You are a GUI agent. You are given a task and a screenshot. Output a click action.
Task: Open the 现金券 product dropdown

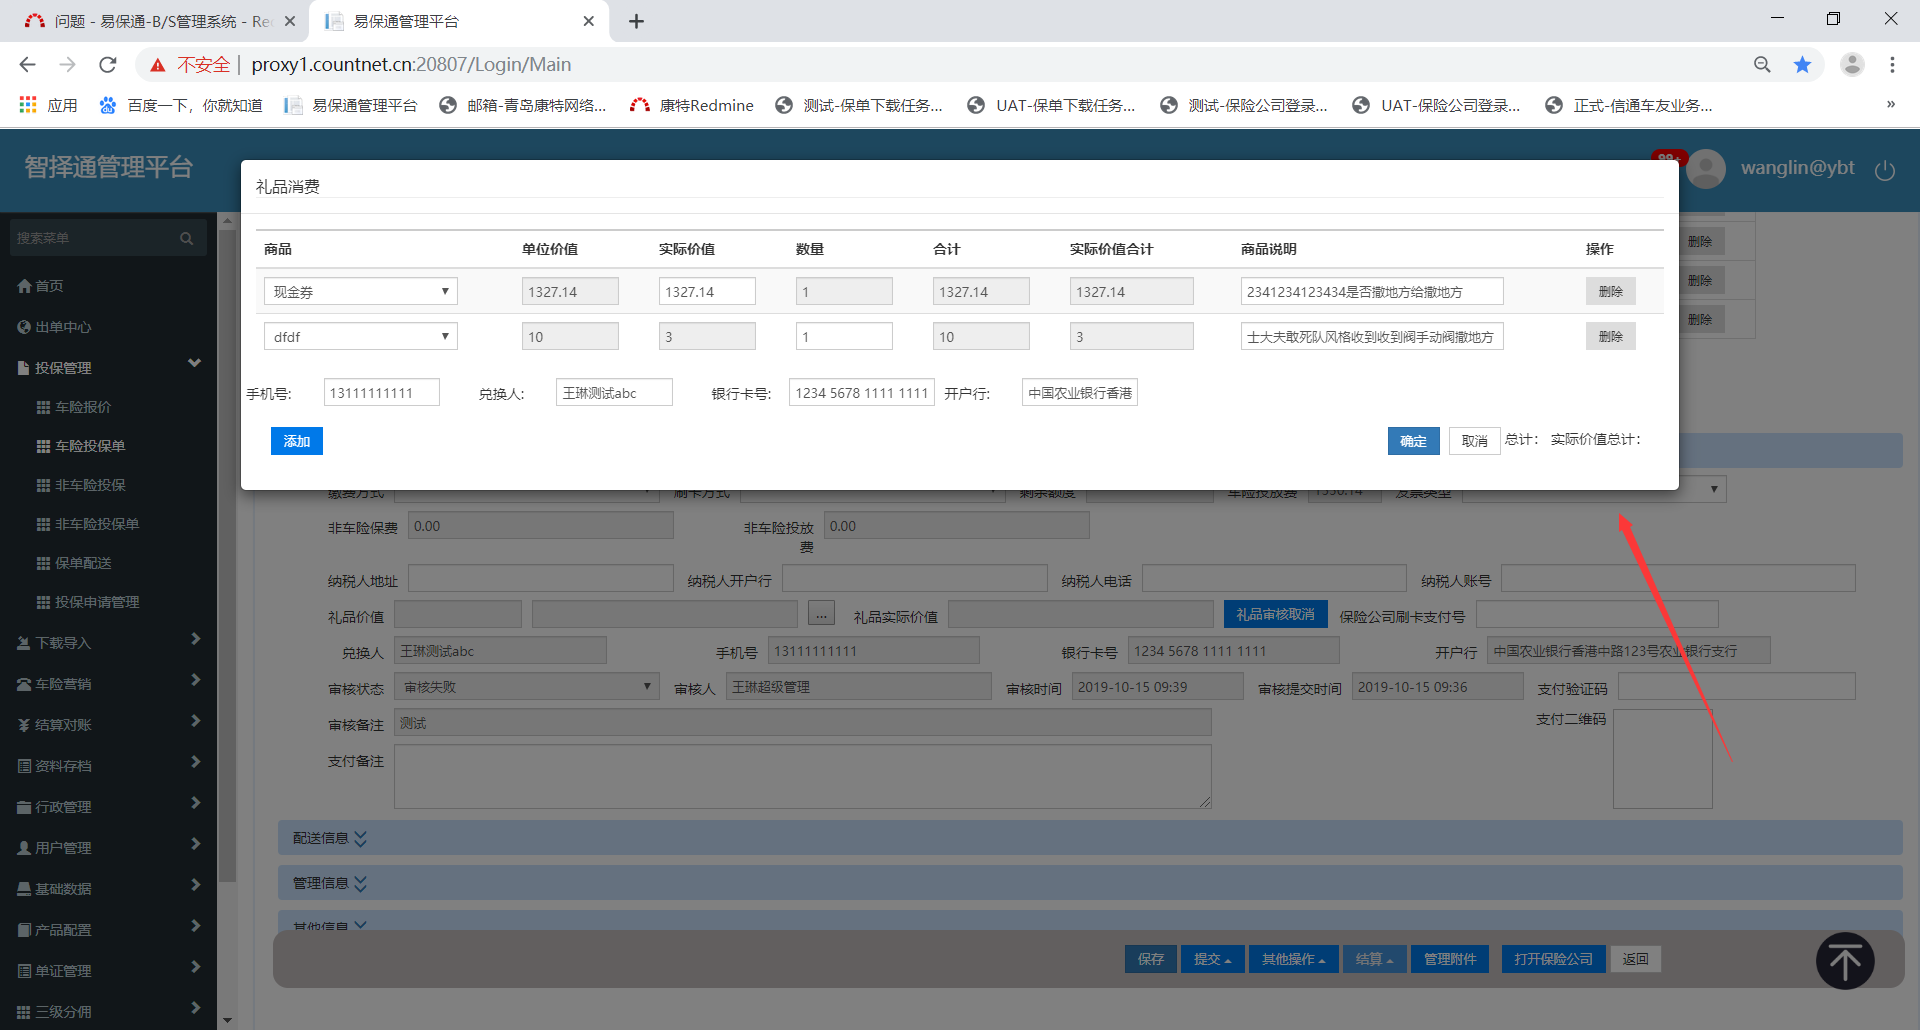(x=360, y=292)
